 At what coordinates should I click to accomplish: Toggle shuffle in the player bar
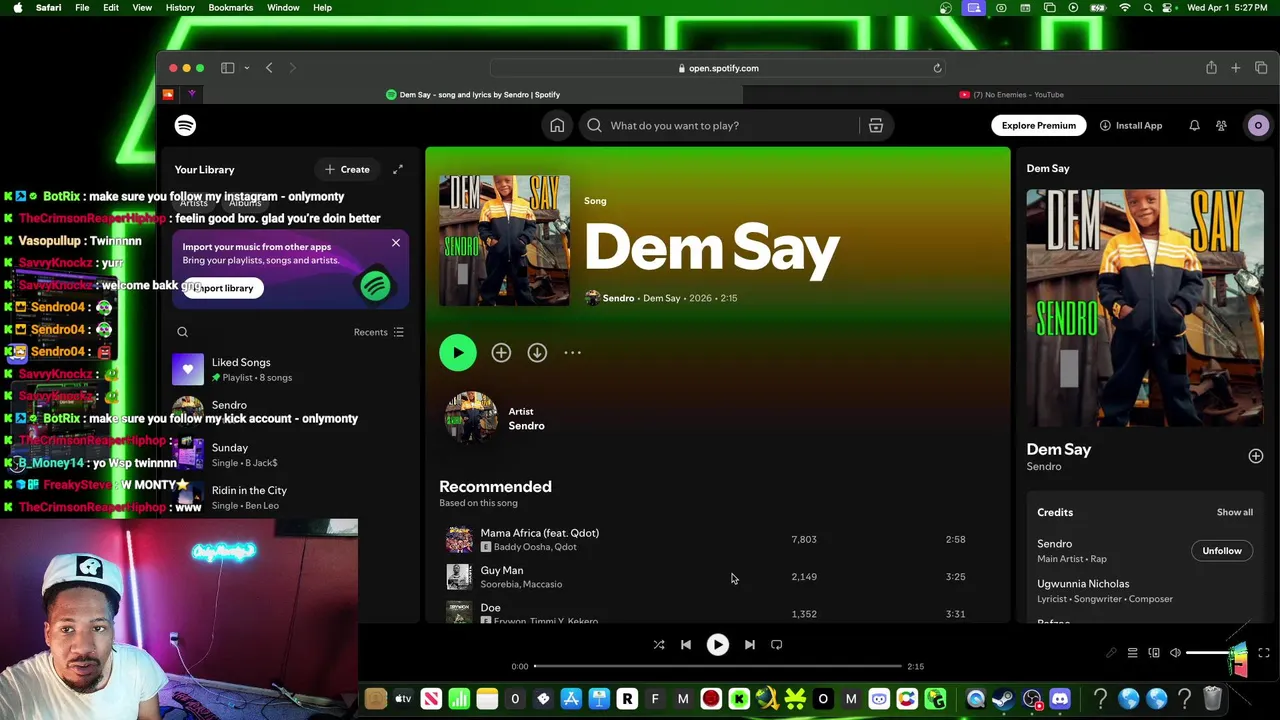659,645
